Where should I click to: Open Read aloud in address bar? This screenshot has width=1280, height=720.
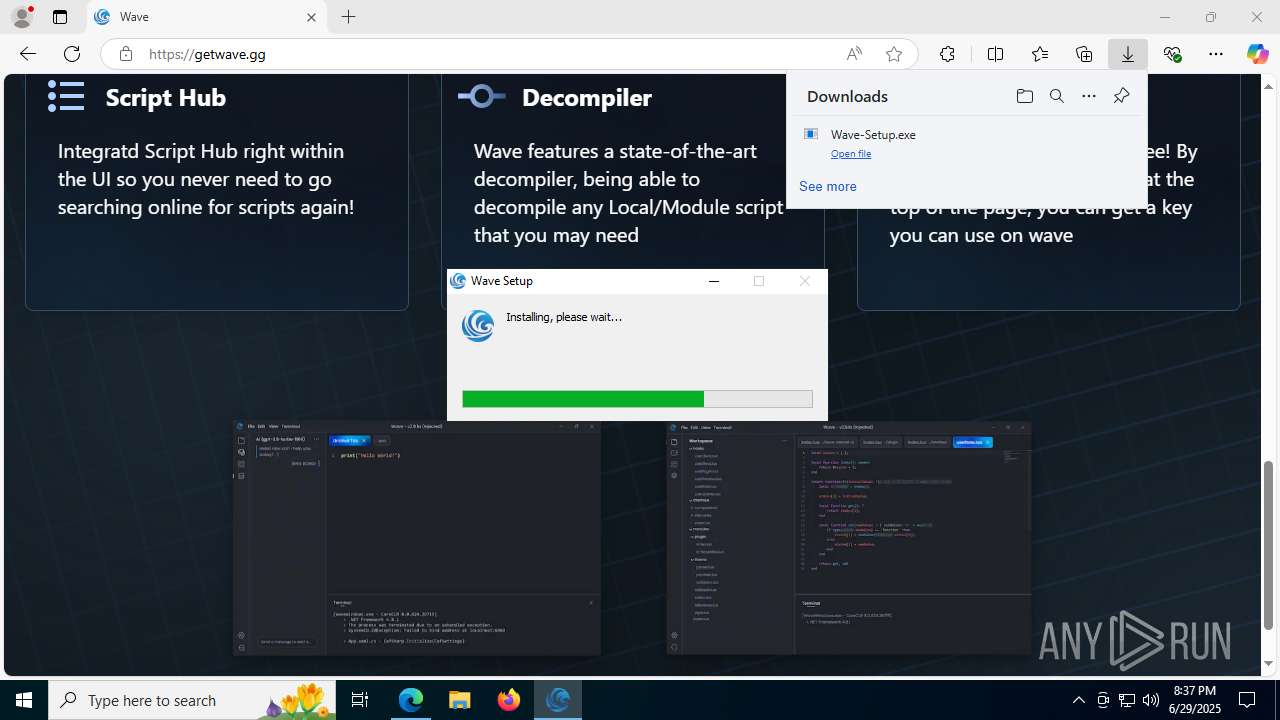click(x=854, y=54)
